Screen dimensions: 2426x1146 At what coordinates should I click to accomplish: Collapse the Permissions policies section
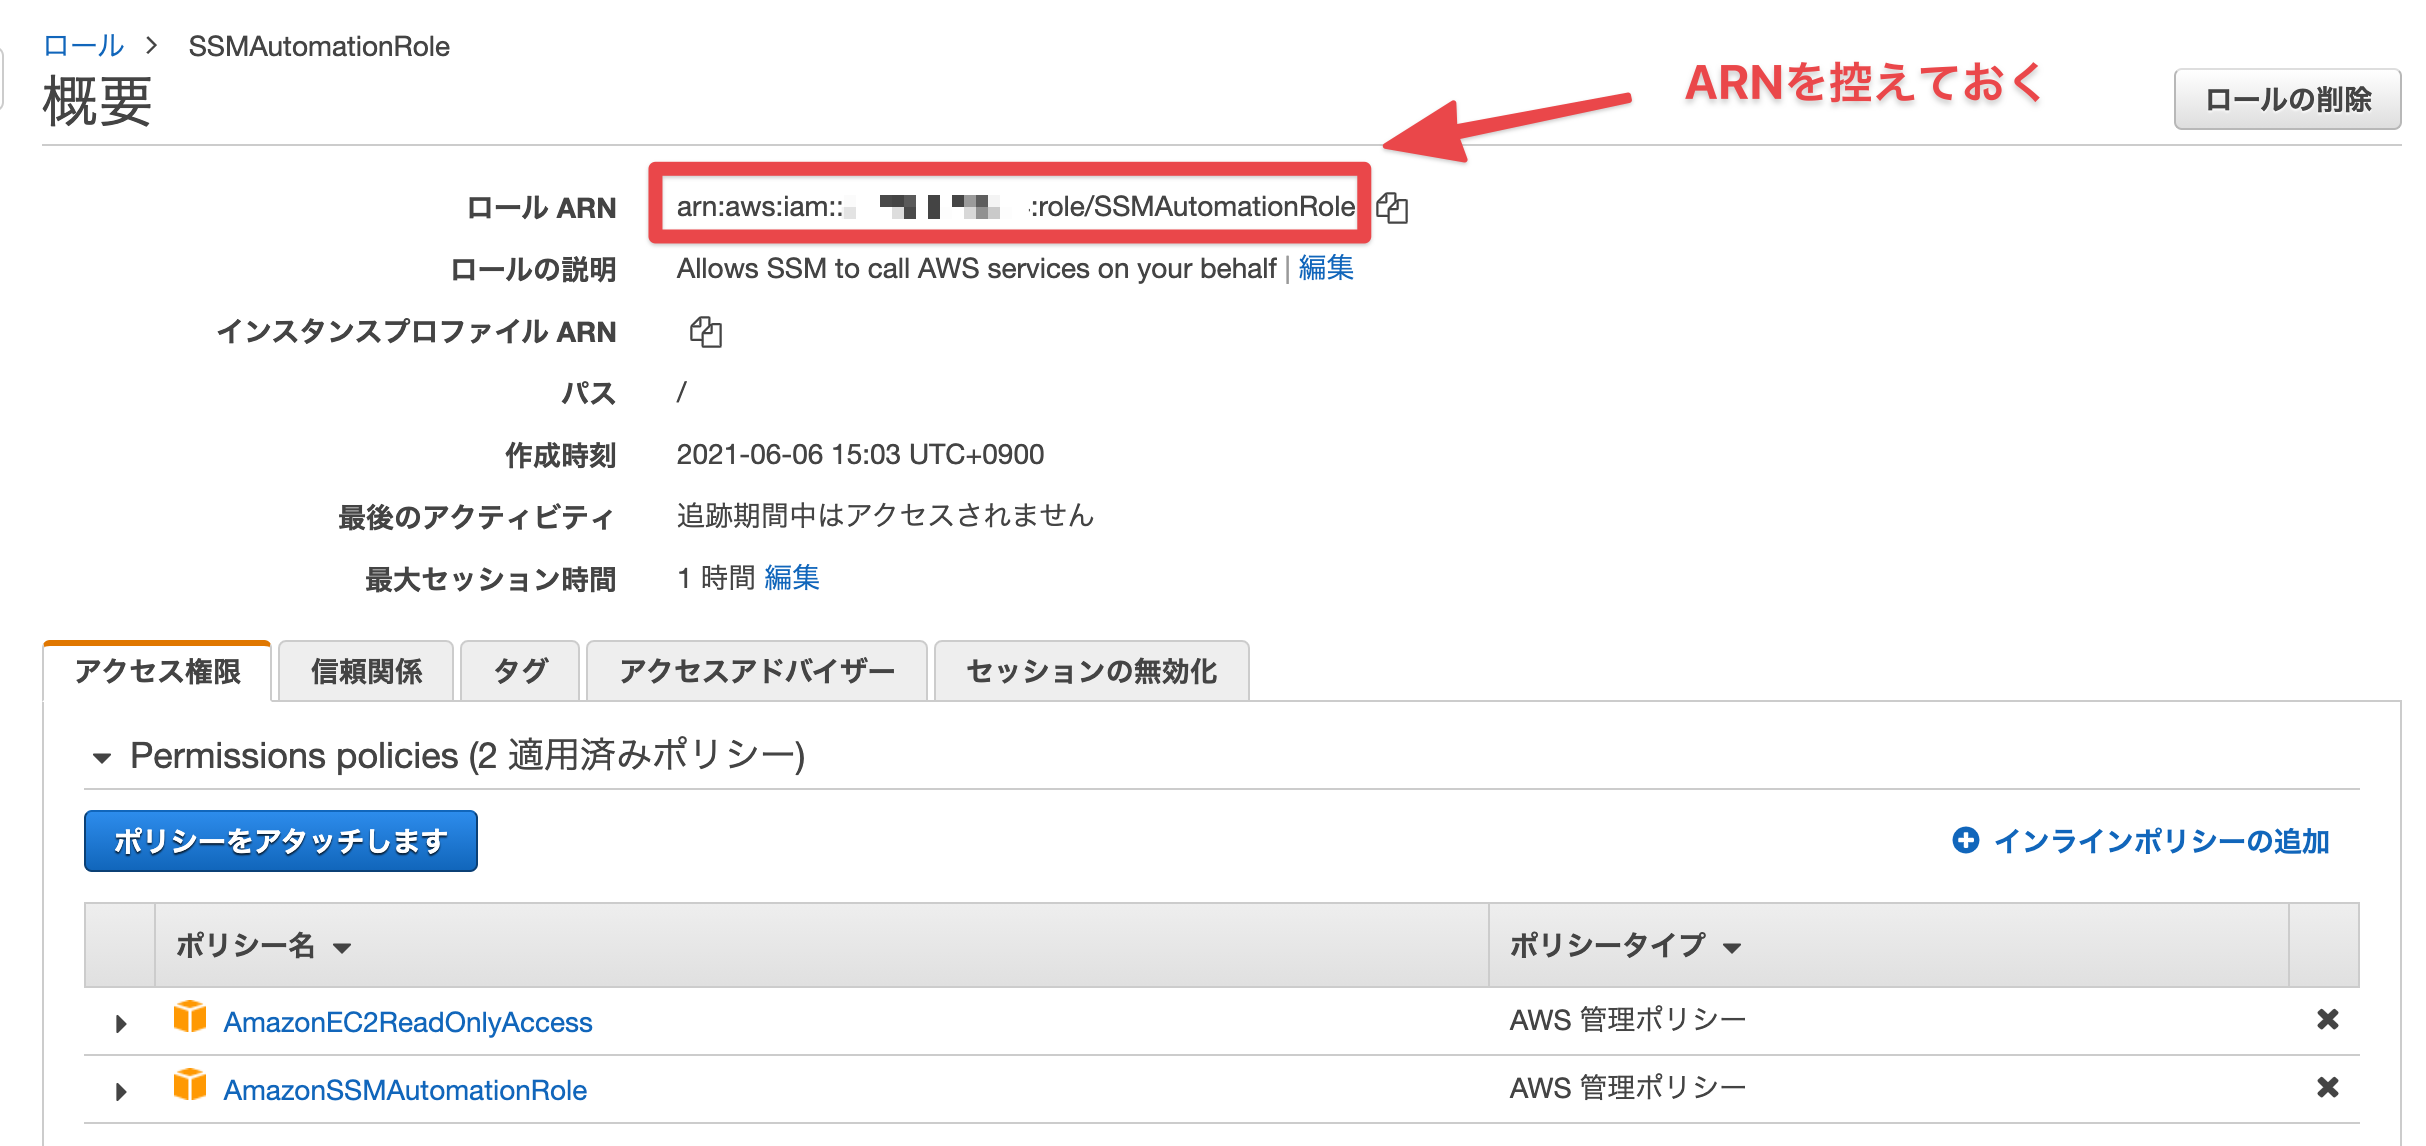click(x=102, y=758)
